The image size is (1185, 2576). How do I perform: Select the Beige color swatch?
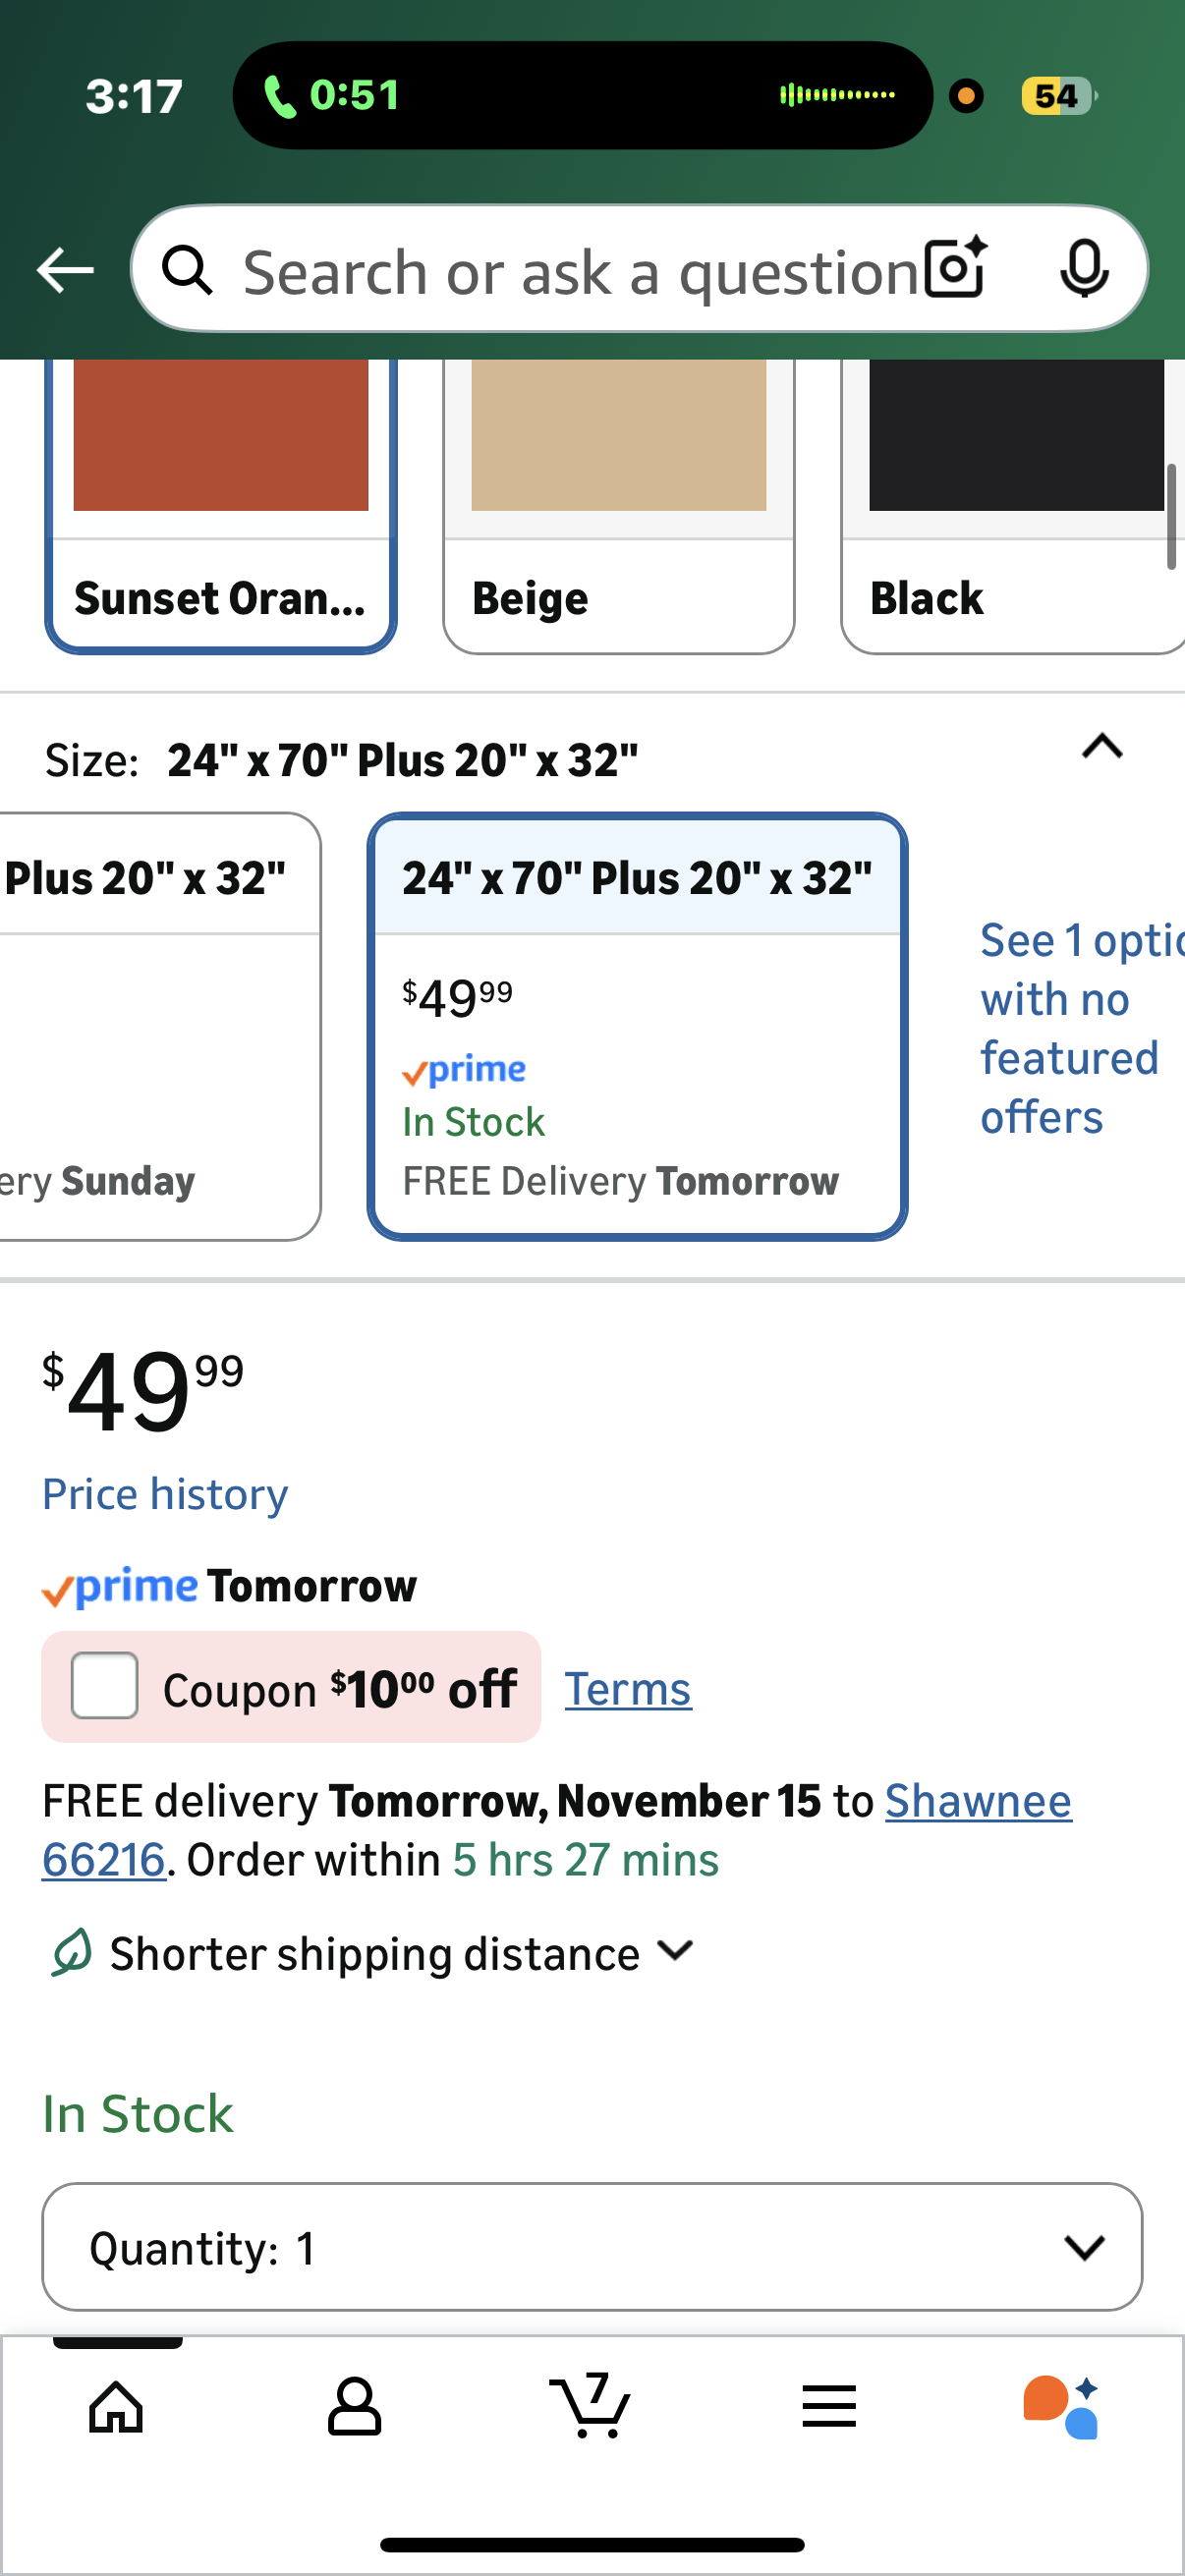coord(618,505)
